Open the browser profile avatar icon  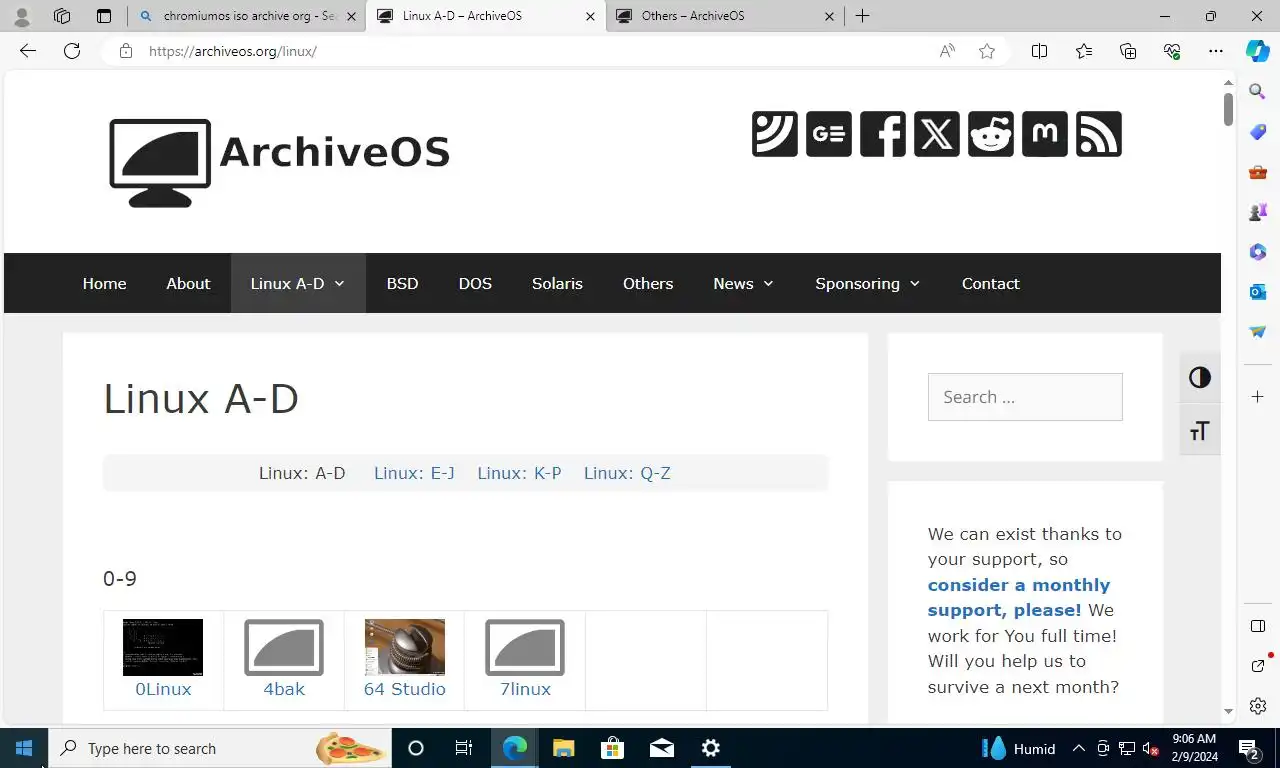coord(21,16)
